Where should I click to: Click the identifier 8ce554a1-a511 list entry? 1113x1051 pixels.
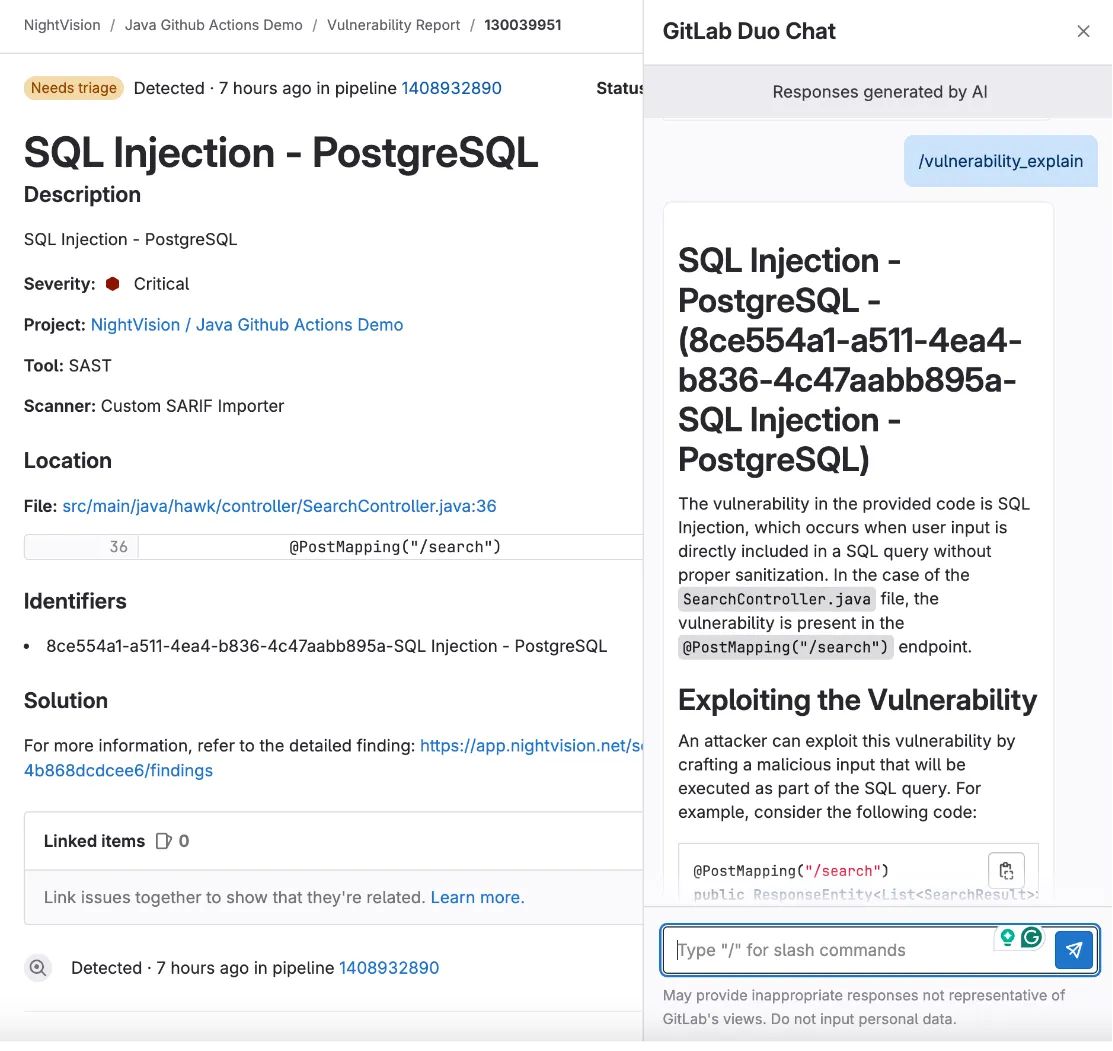pyautogui.click(x=327, y=646)
